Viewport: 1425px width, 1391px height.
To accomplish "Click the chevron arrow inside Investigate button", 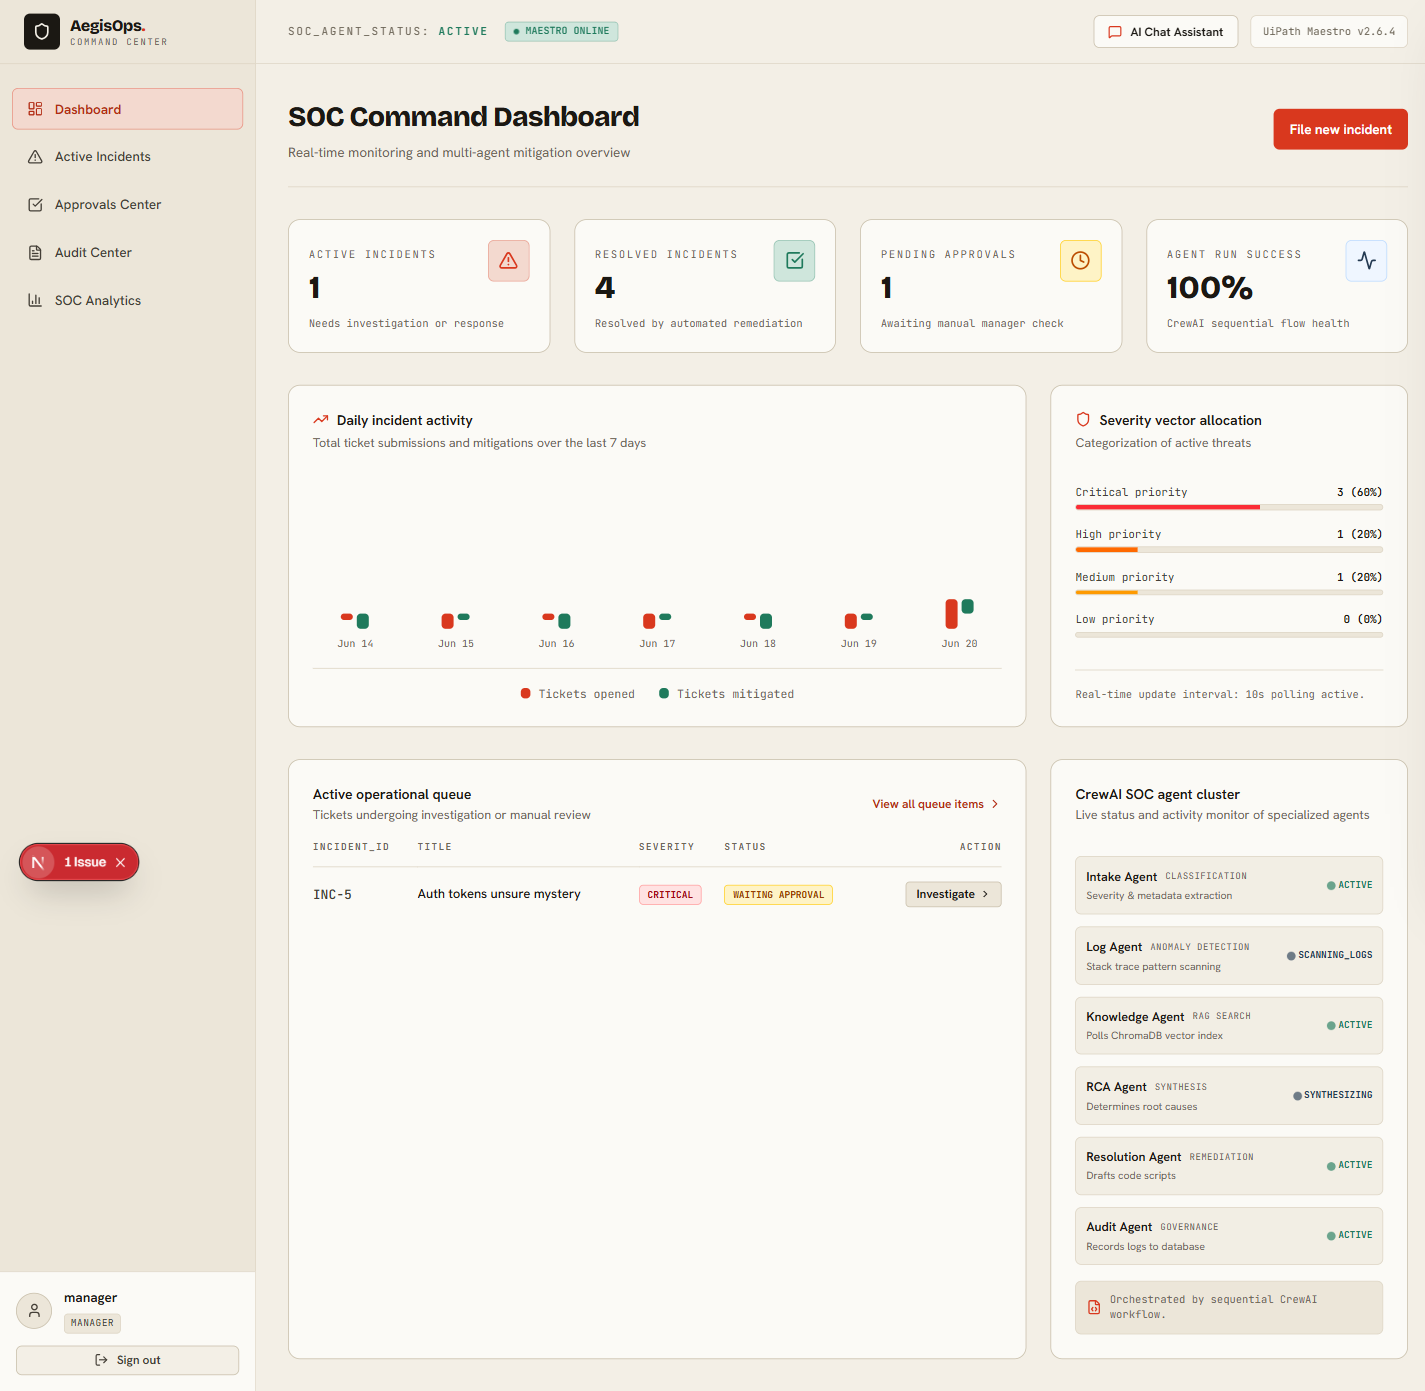I will [985, 894].
